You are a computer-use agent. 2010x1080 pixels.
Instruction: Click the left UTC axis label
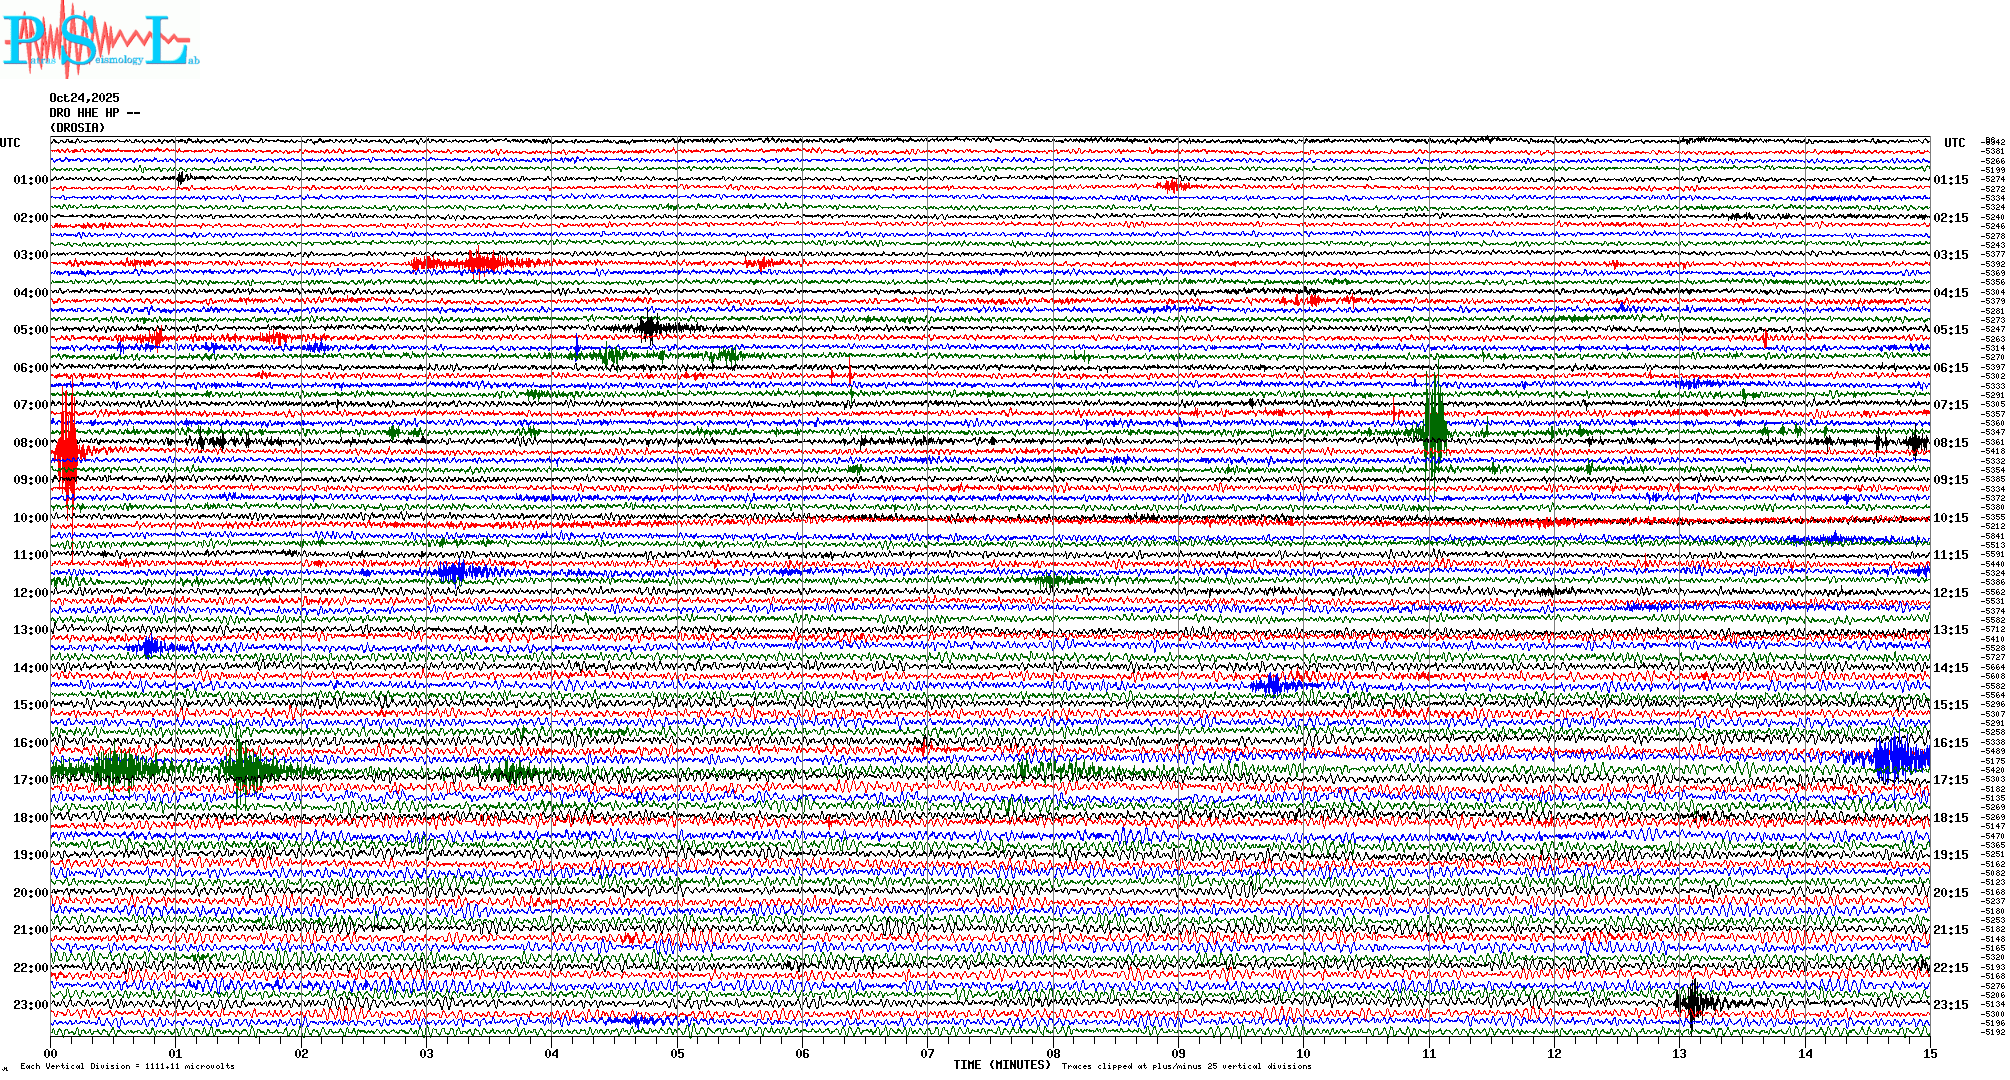point(10,143)
